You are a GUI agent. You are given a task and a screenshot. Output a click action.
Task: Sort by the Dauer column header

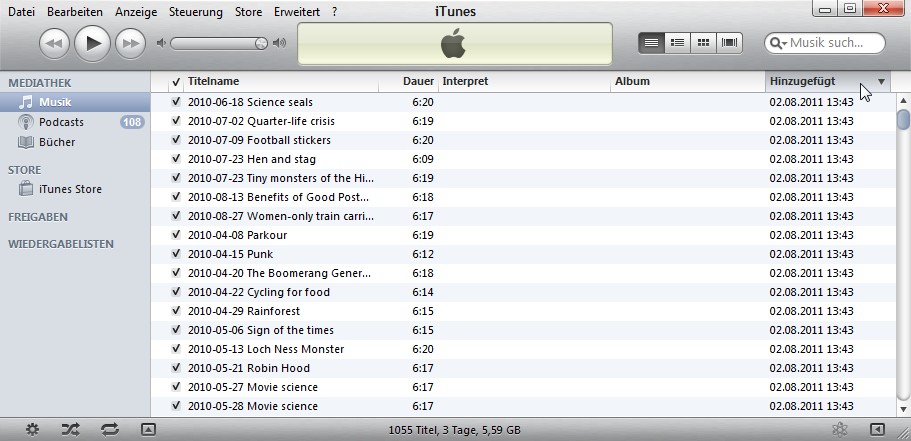408,81
